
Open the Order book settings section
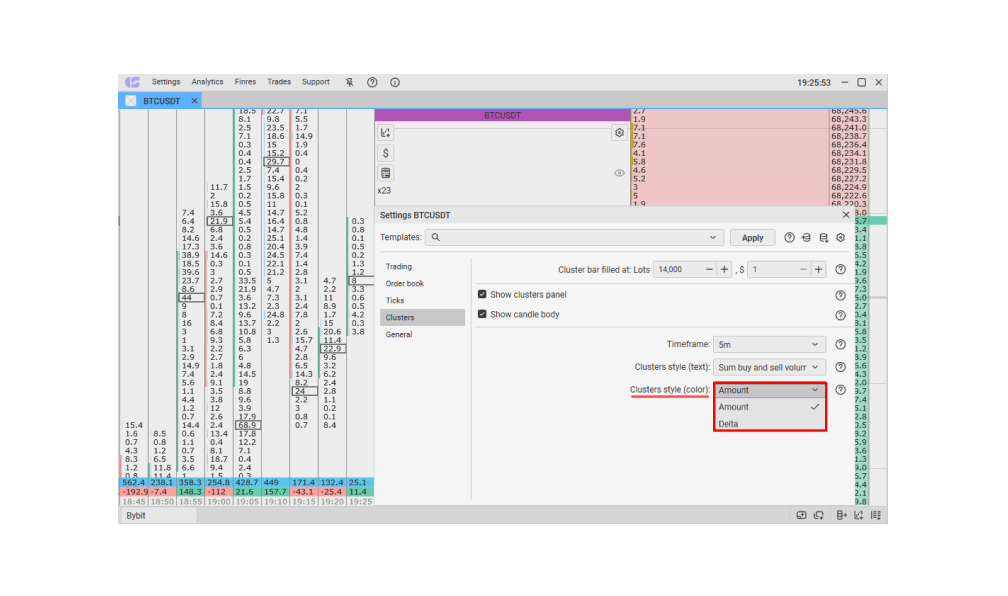pyautogui.click(x=422, y=284)
